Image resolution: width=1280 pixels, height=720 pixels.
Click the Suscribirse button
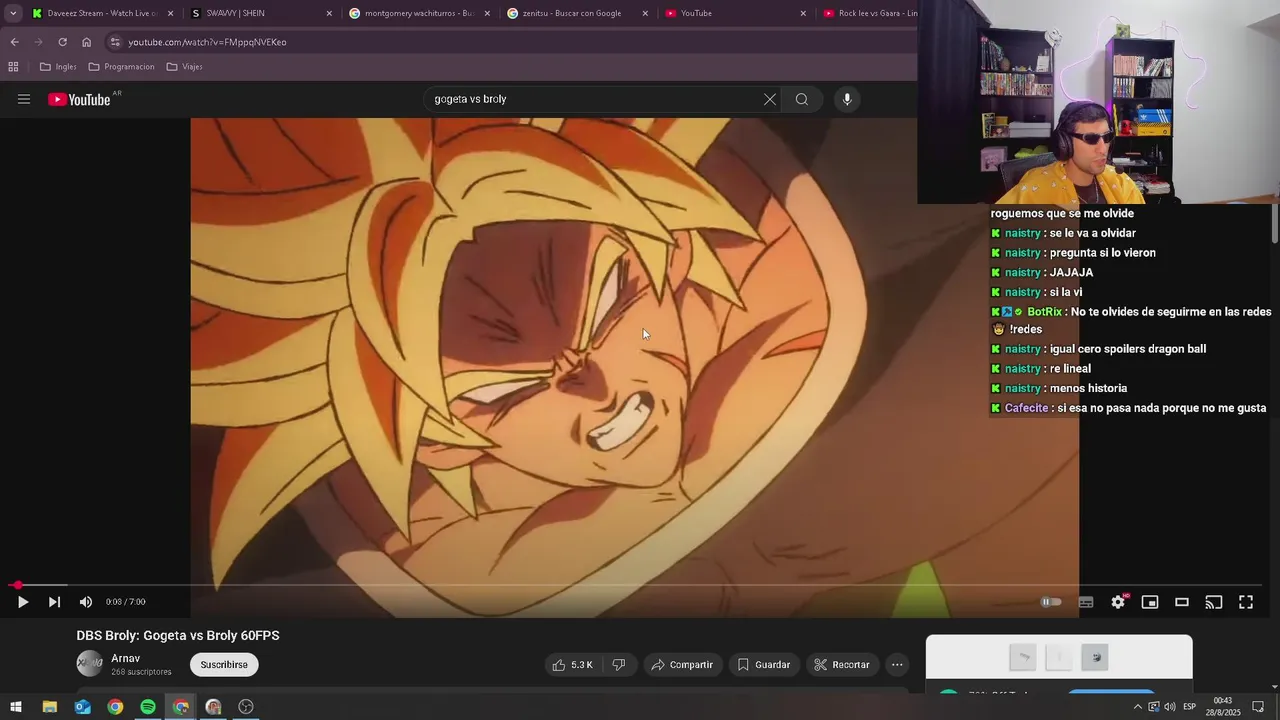pyautogui.click(x=224, y=664)
